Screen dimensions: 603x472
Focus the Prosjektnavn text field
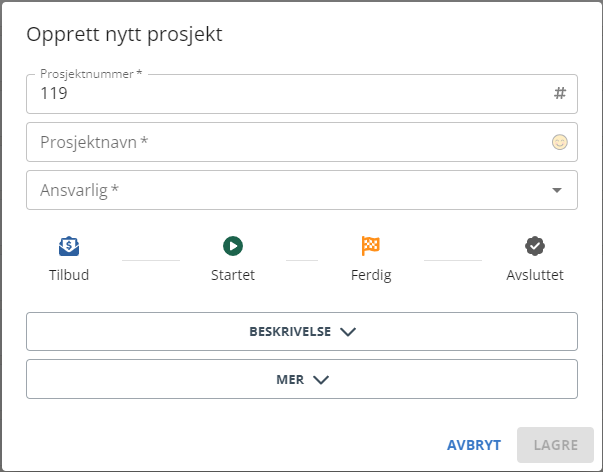coord(302,142)
